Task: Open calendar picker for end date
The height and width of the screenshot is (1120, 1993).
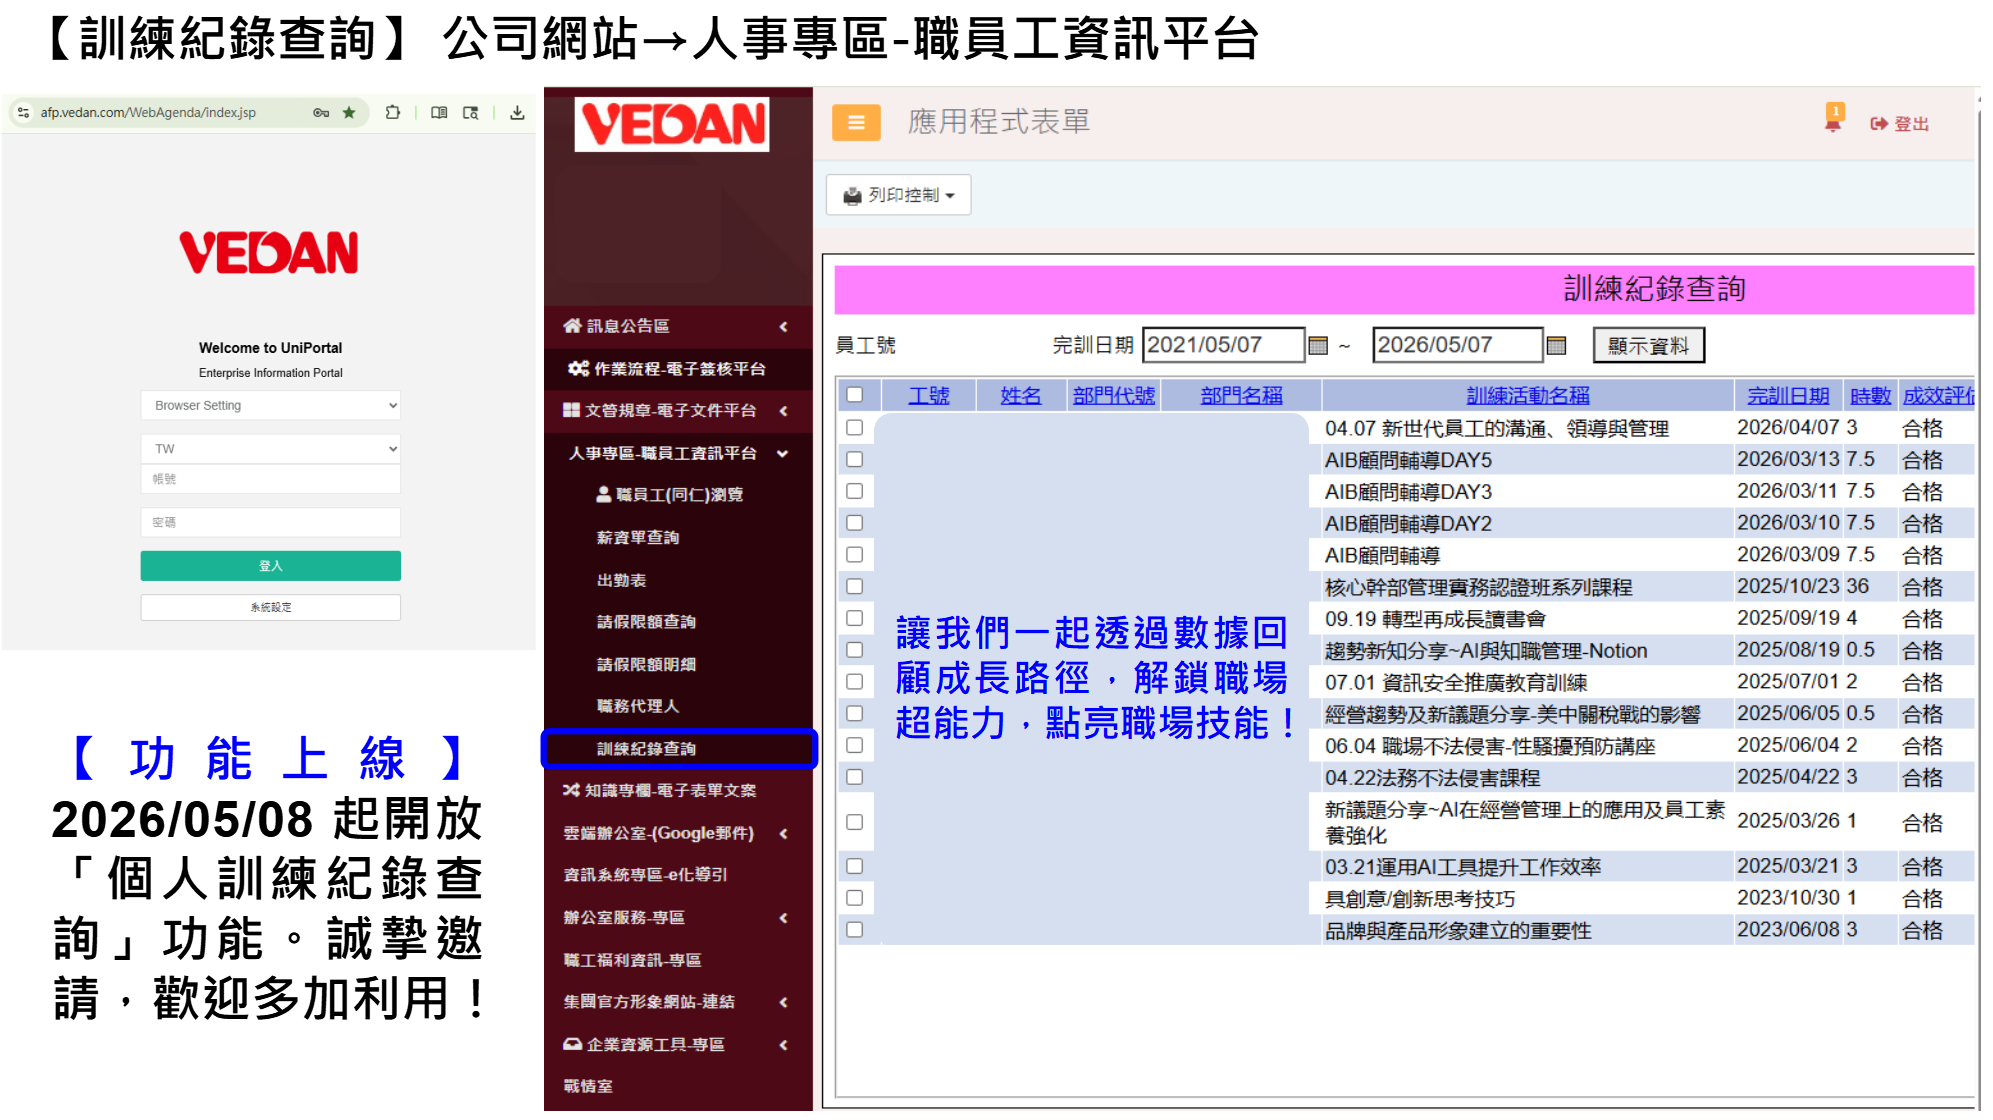Action: pos(1556,346)
